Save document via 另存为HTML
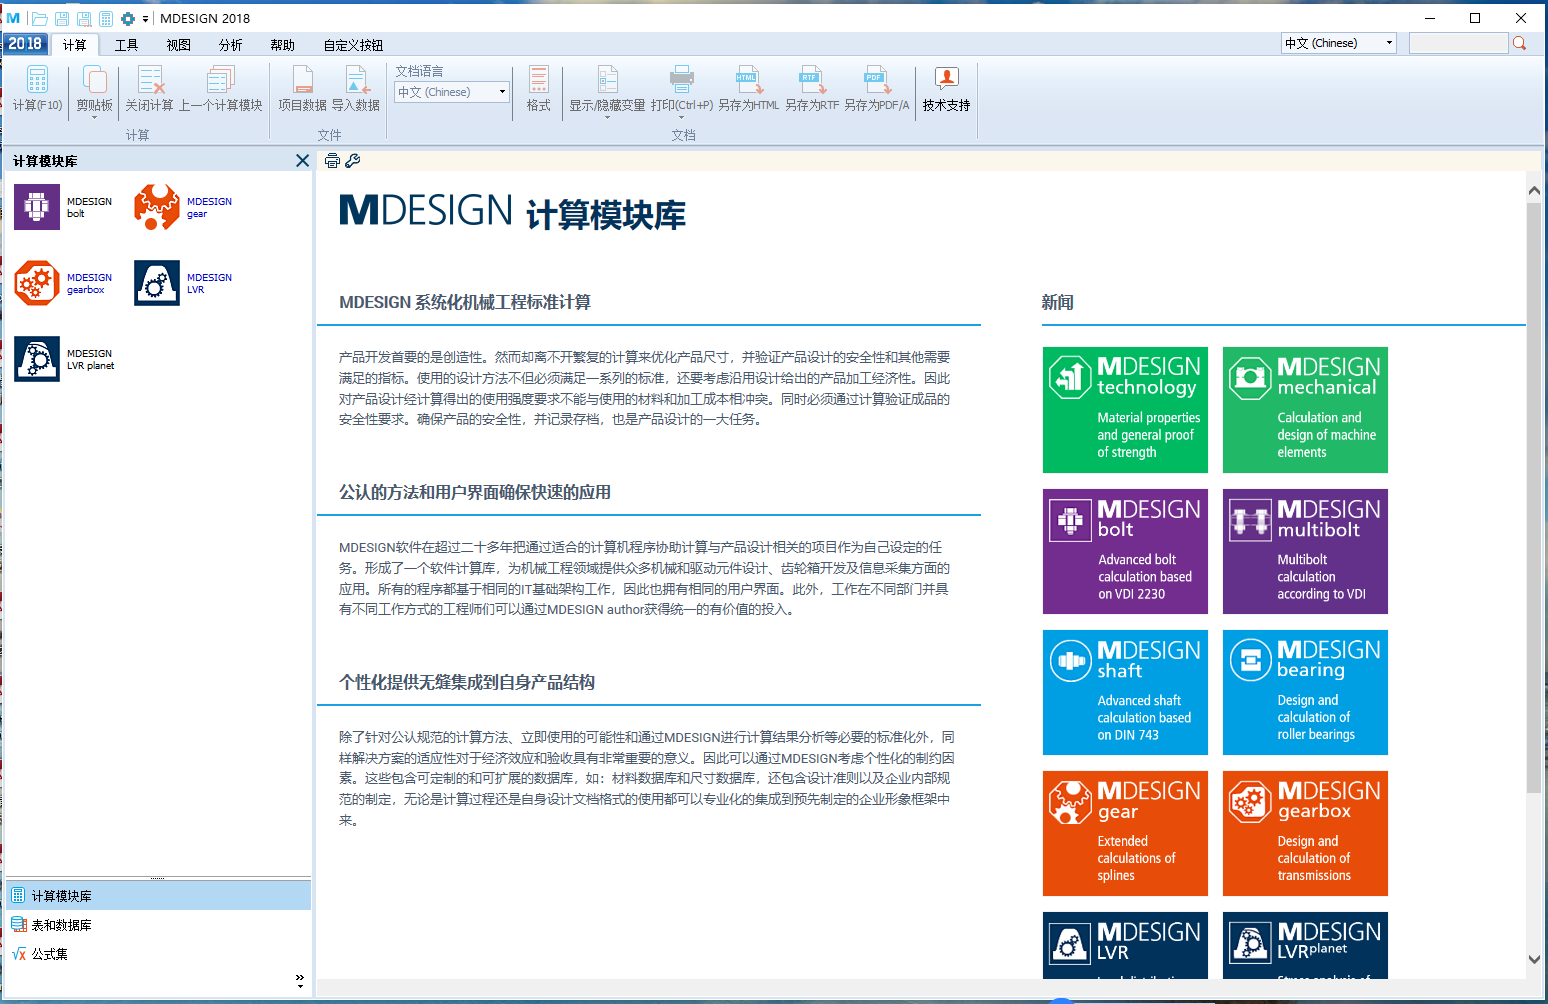 pyautogui.click(x=748, y=89)
